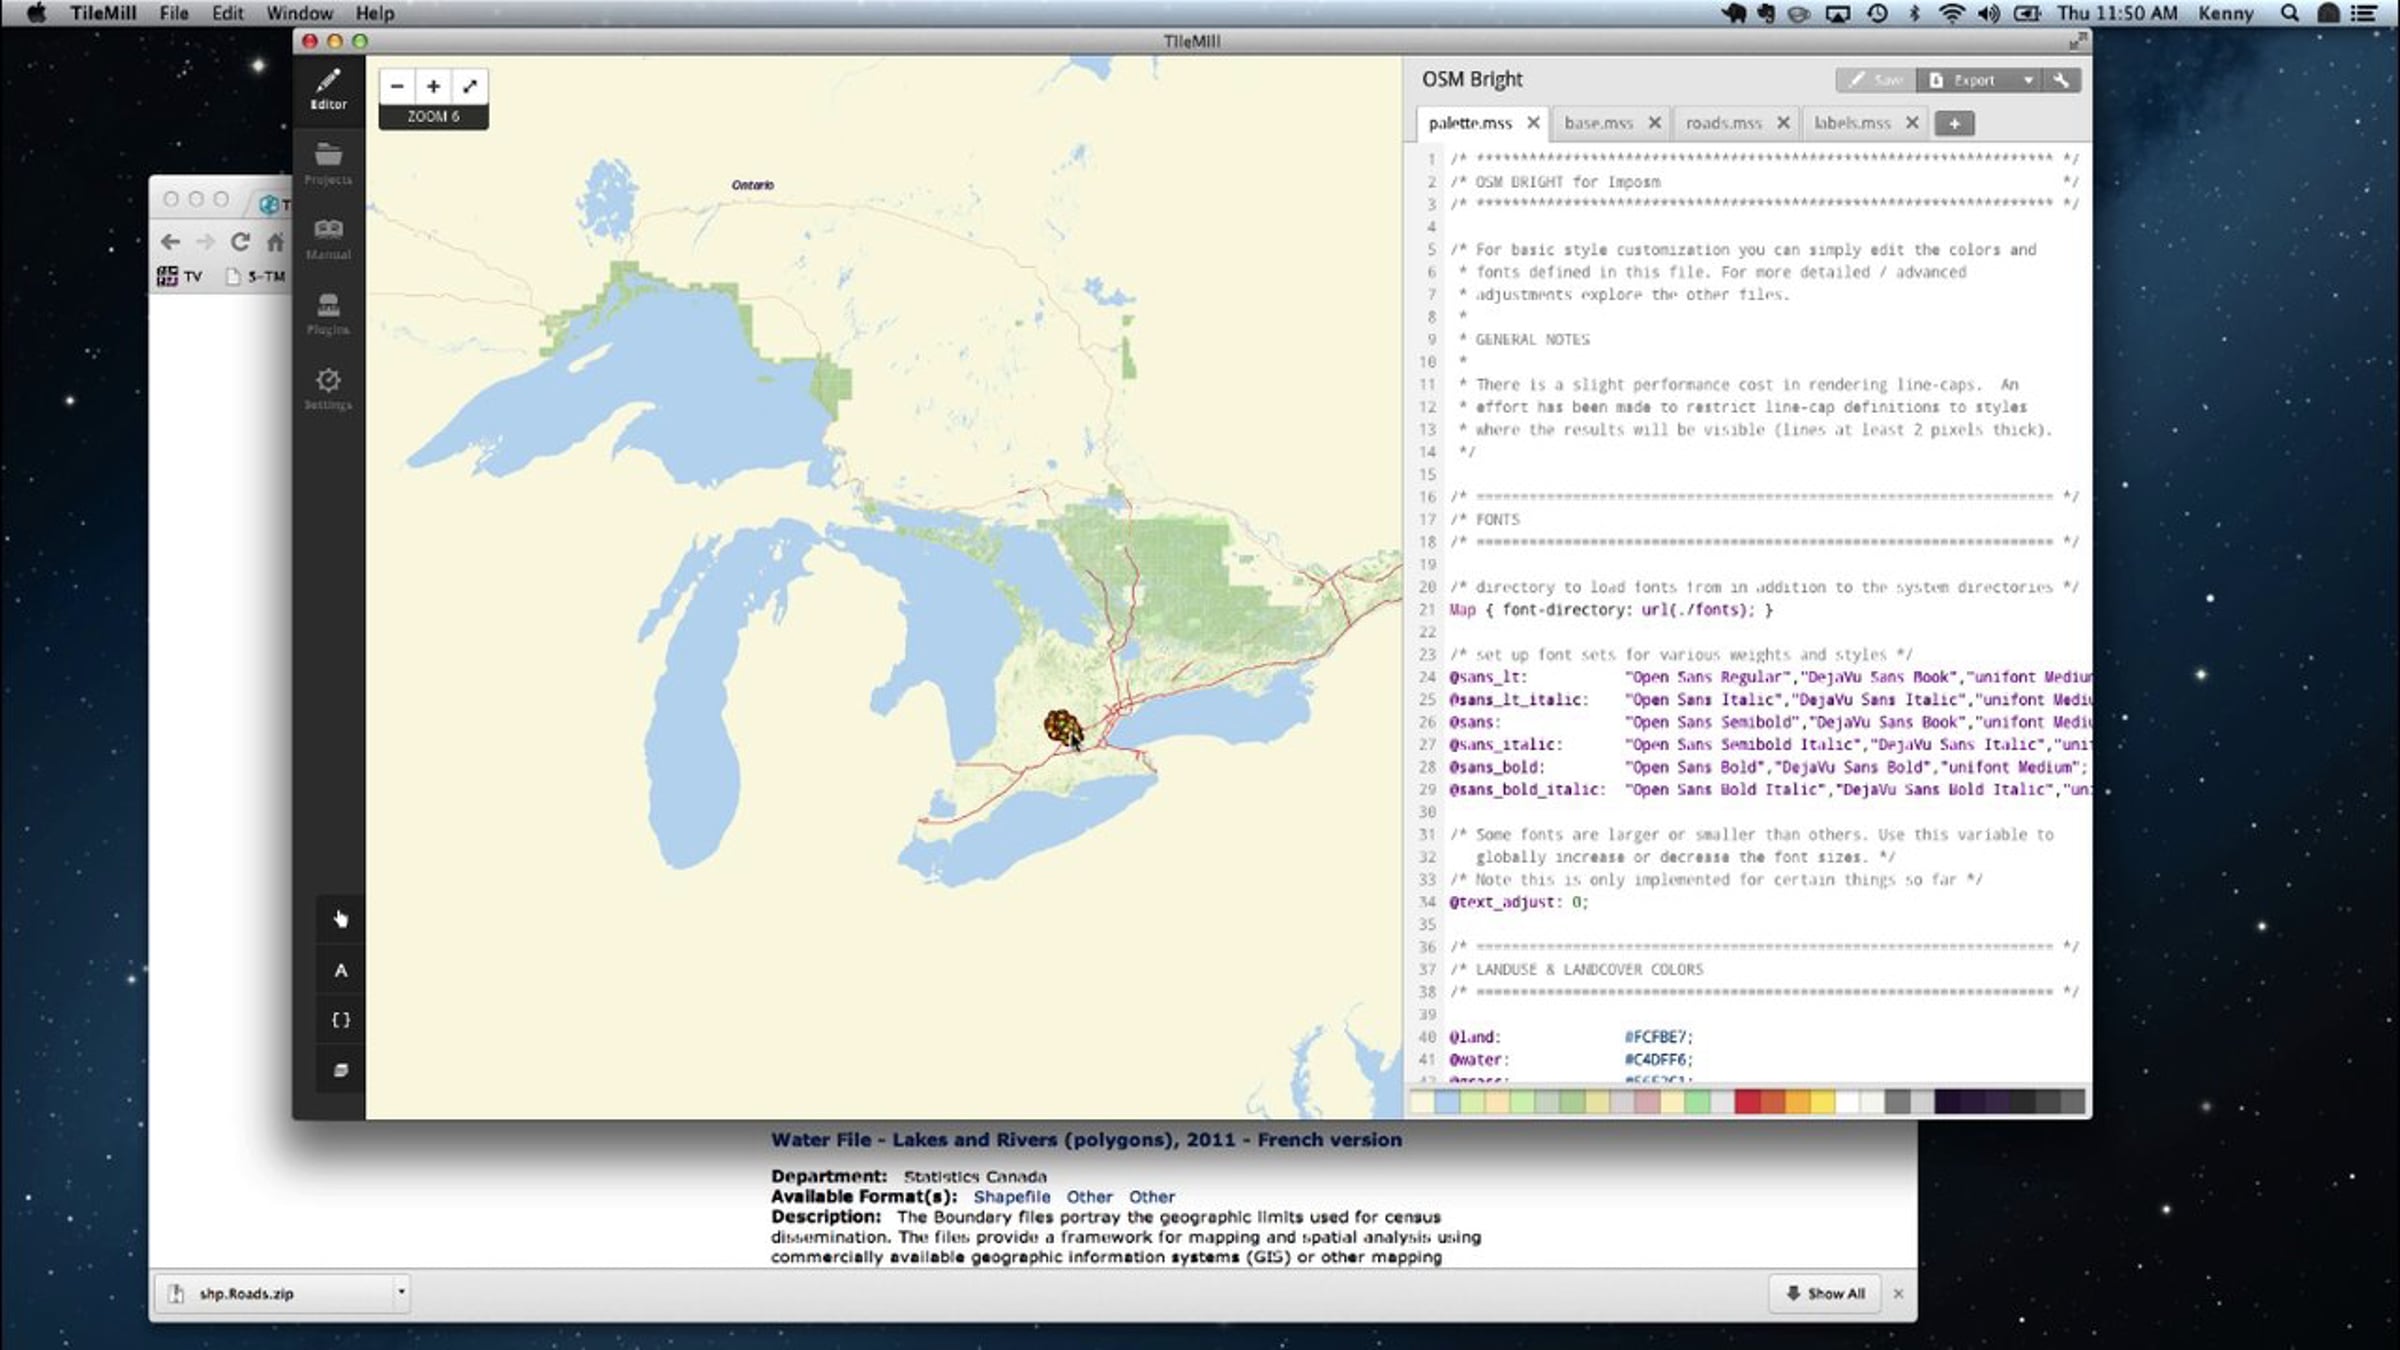Open project settings wrench icon

2061,80
